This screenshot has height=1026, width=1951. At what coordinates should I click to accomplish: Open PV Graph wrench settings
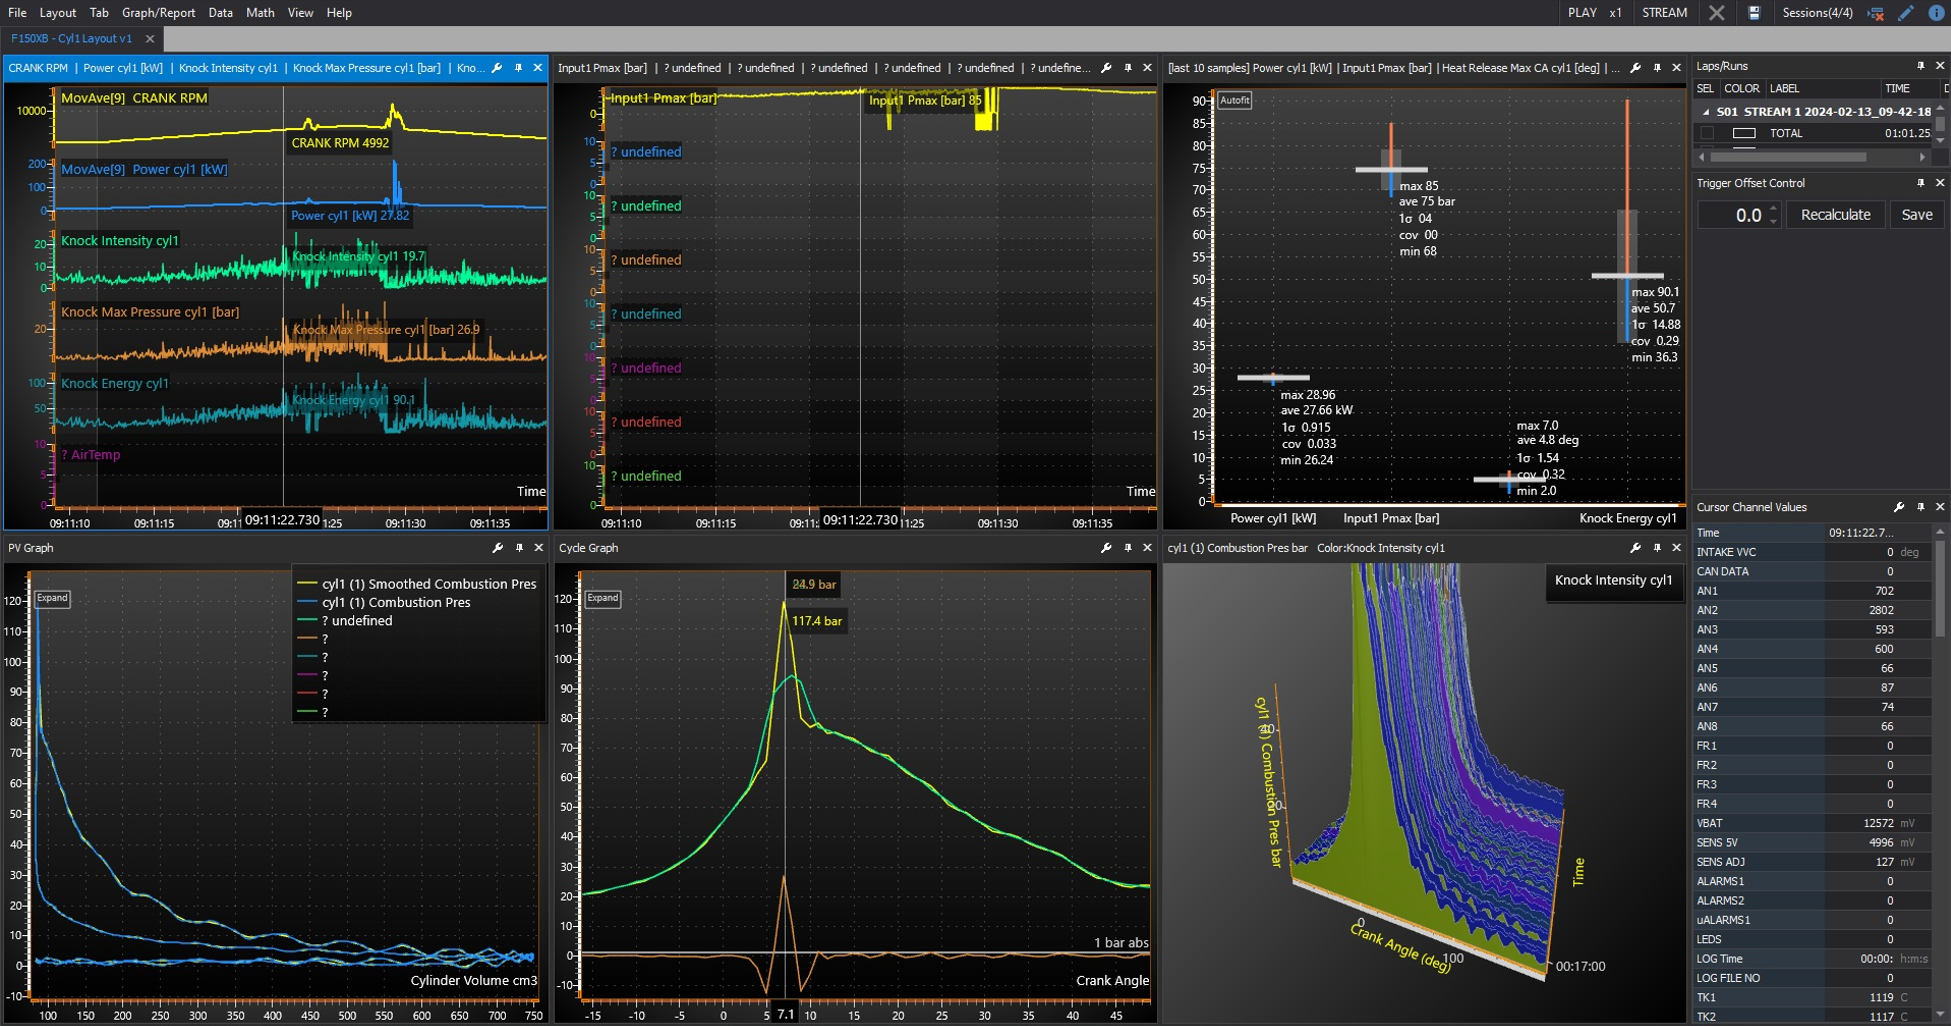tap(497, 548)
